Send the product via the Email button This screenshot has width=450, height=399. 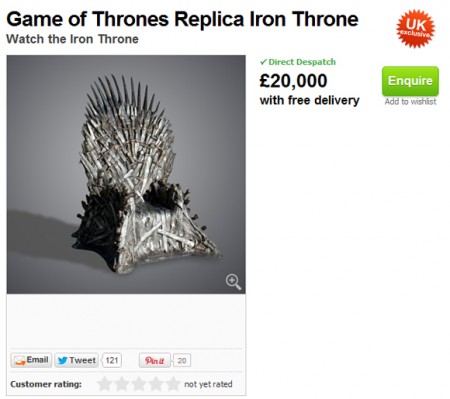[x=31, y=360]
